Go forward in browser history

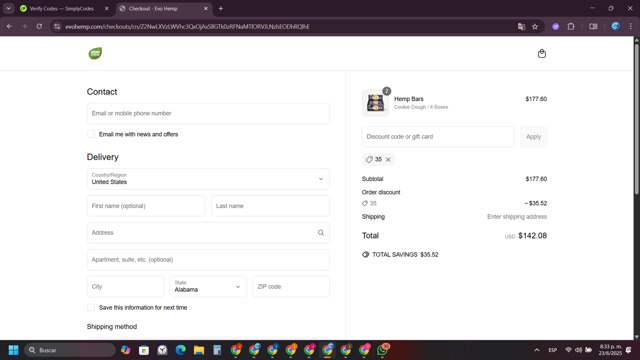click(24, 27)
